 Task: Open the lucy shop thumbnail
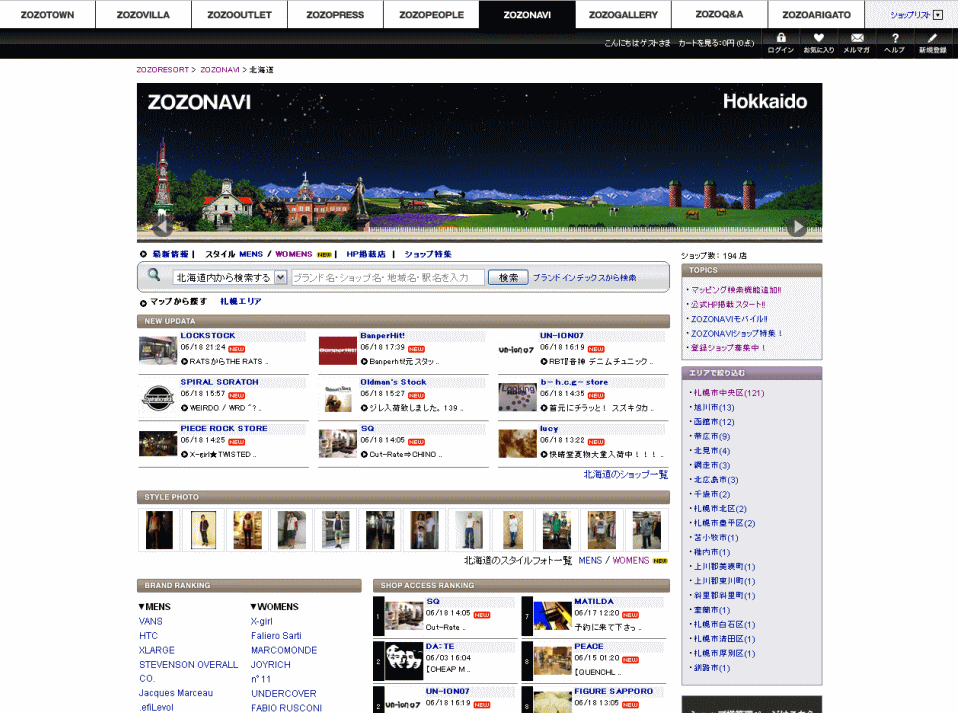click(x=517, y=444)
